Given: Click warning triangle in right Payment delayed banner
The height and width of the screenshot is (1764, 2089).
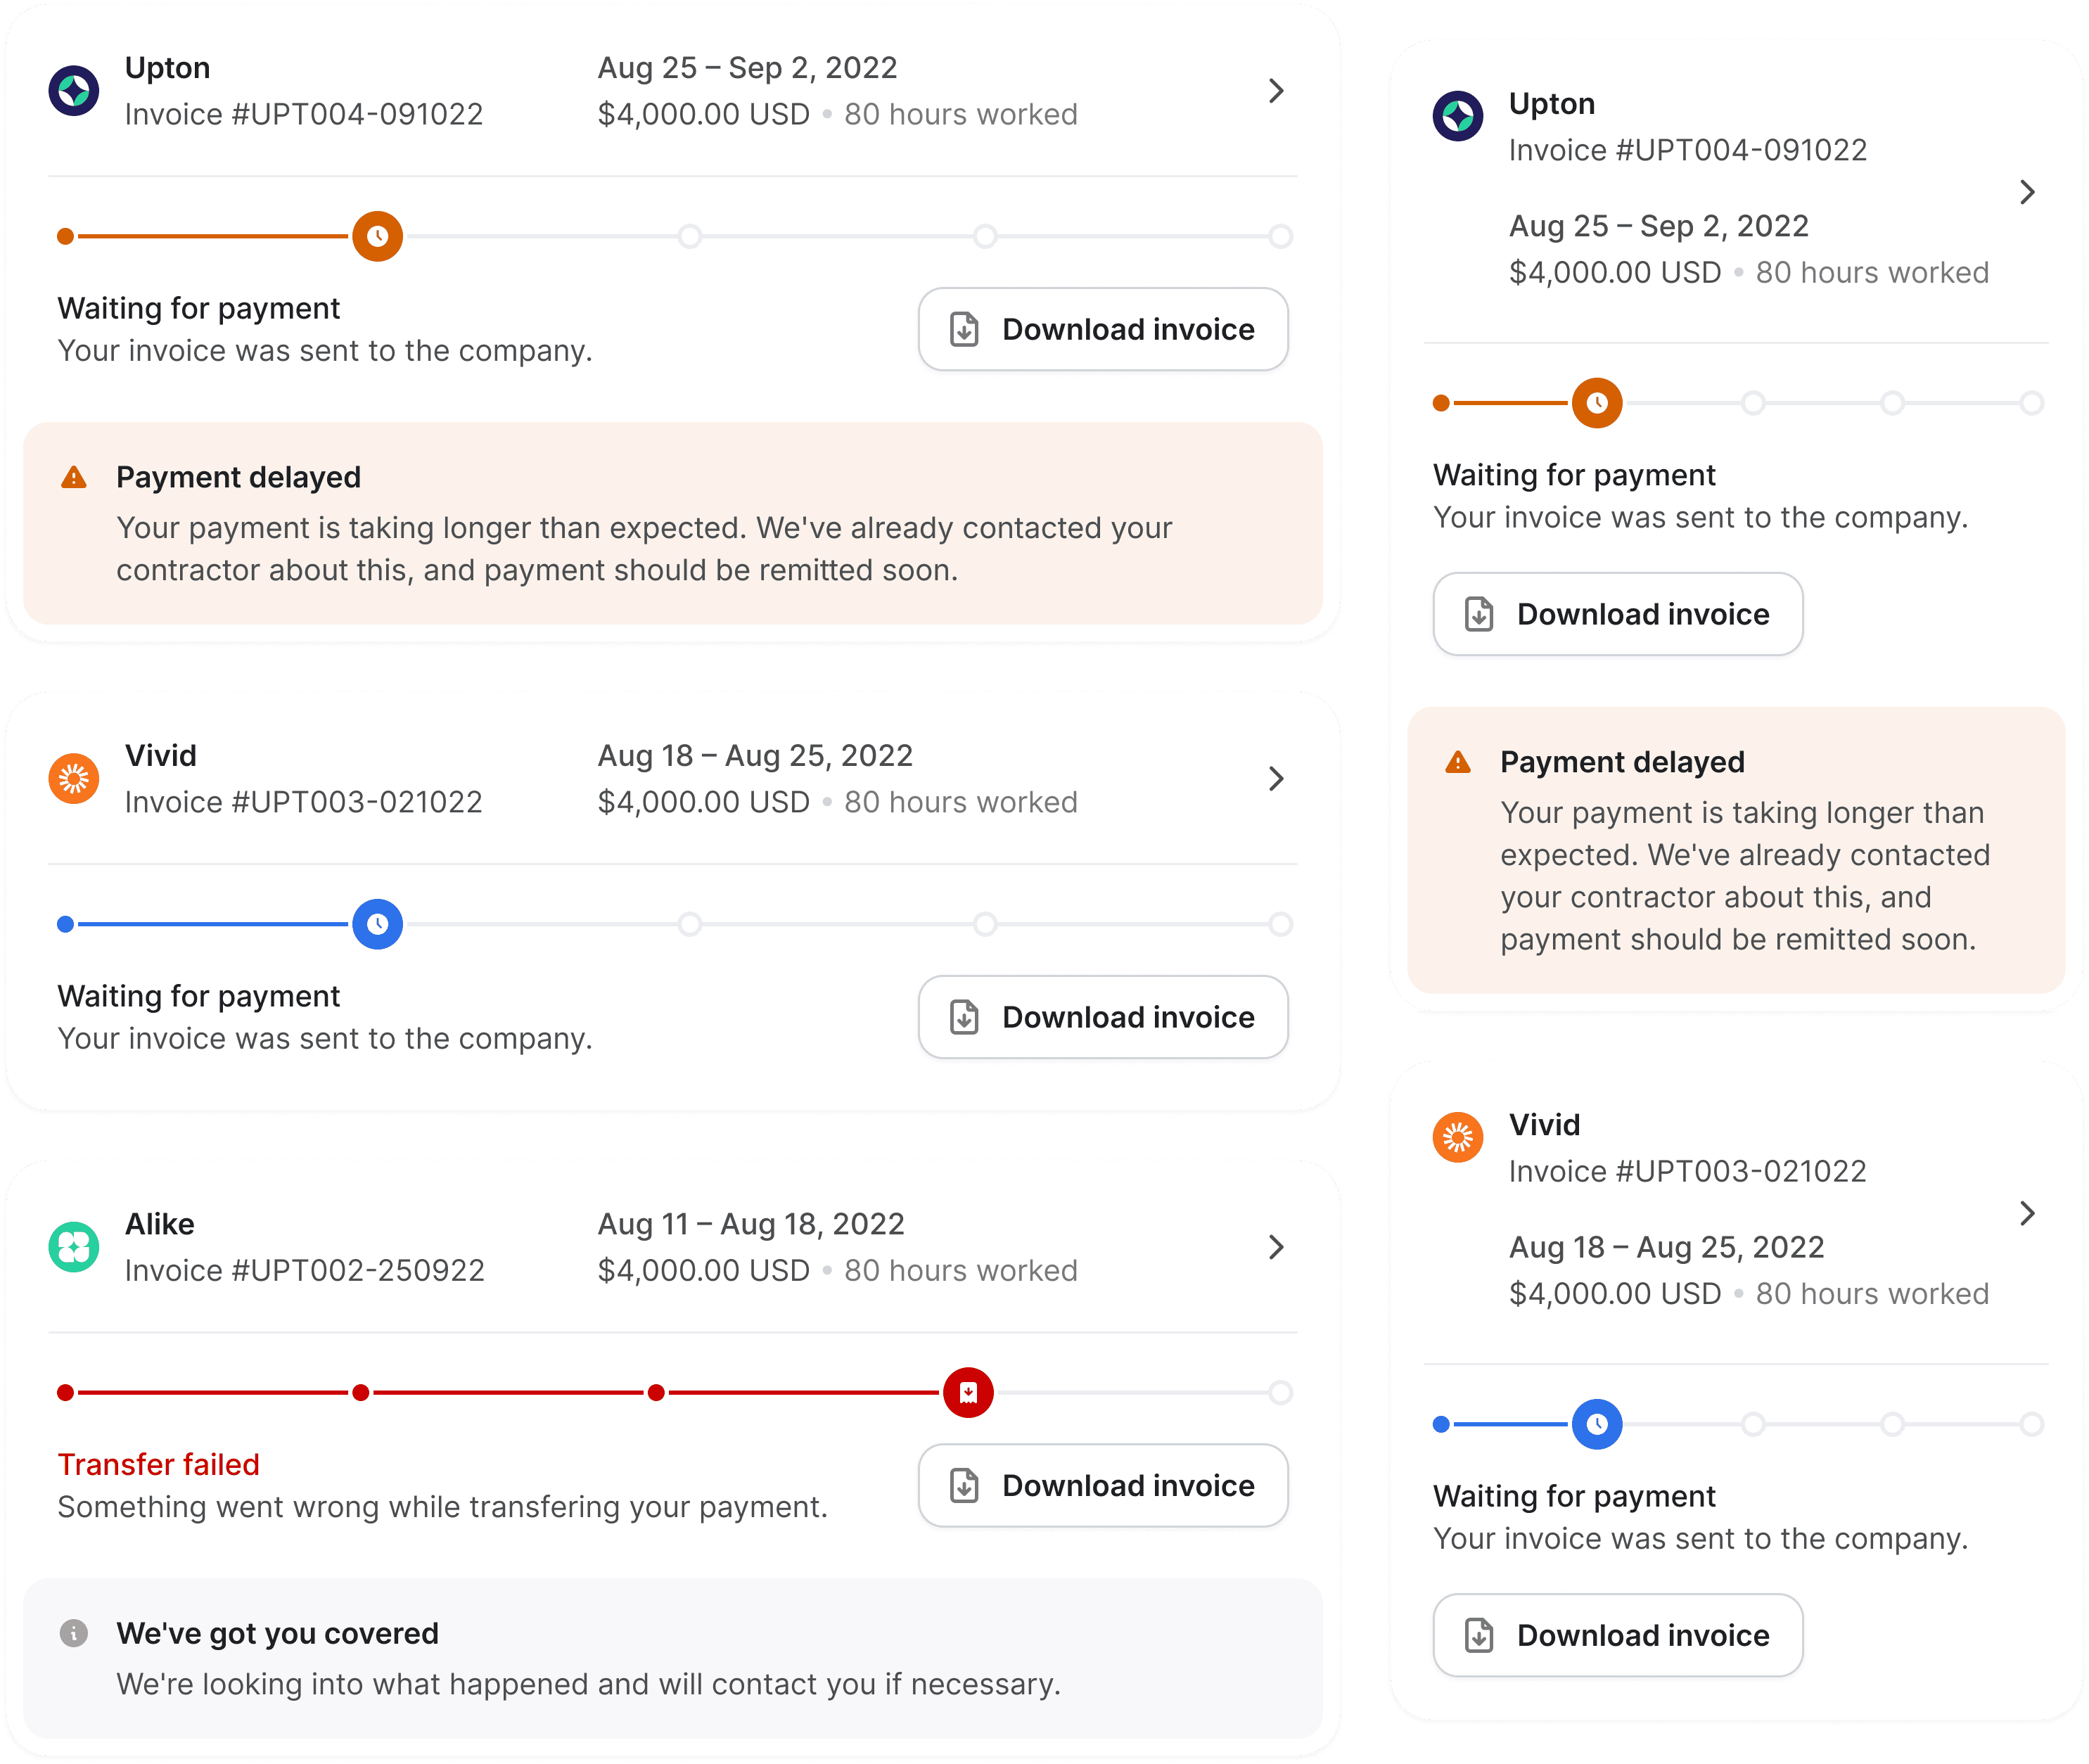Looking at the screenshot, I should pyautogui.click(x=1458, y=762).
